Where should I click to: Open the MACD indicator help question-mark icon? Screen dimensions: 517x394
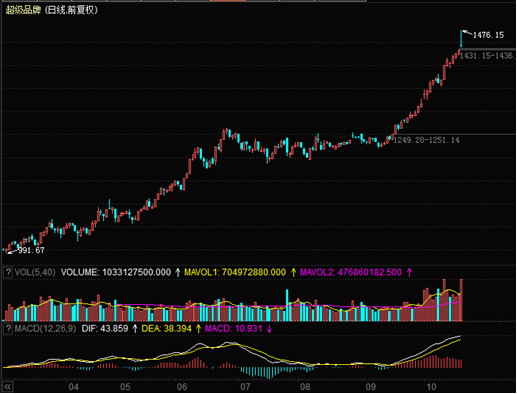coord(8,329)
